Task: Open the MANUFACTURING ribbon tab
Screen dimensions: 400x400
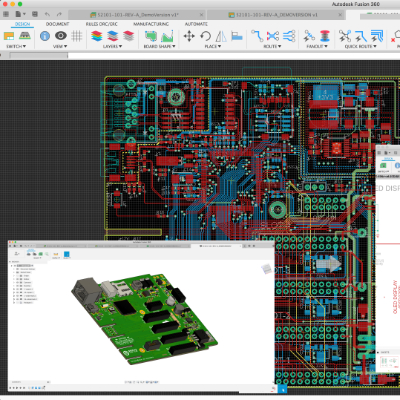Action: click(151, 24)
